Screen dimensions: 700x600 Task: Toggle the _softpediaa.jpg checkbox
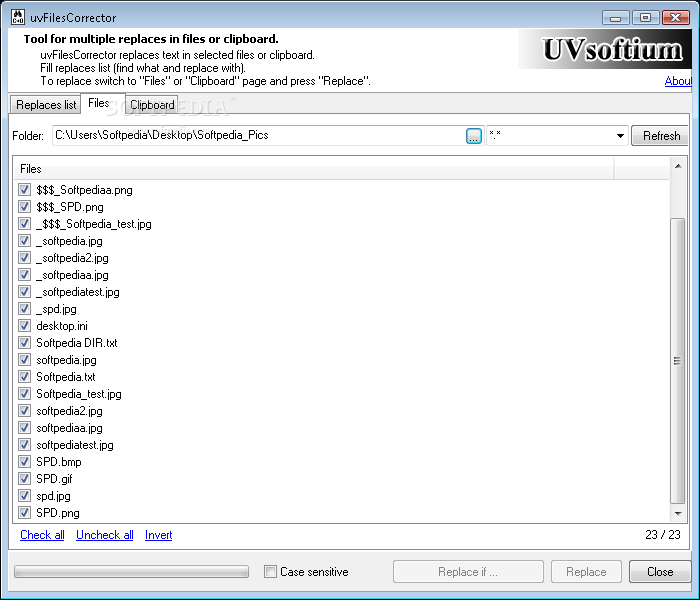pyautogui.click(x=25, y=275)
